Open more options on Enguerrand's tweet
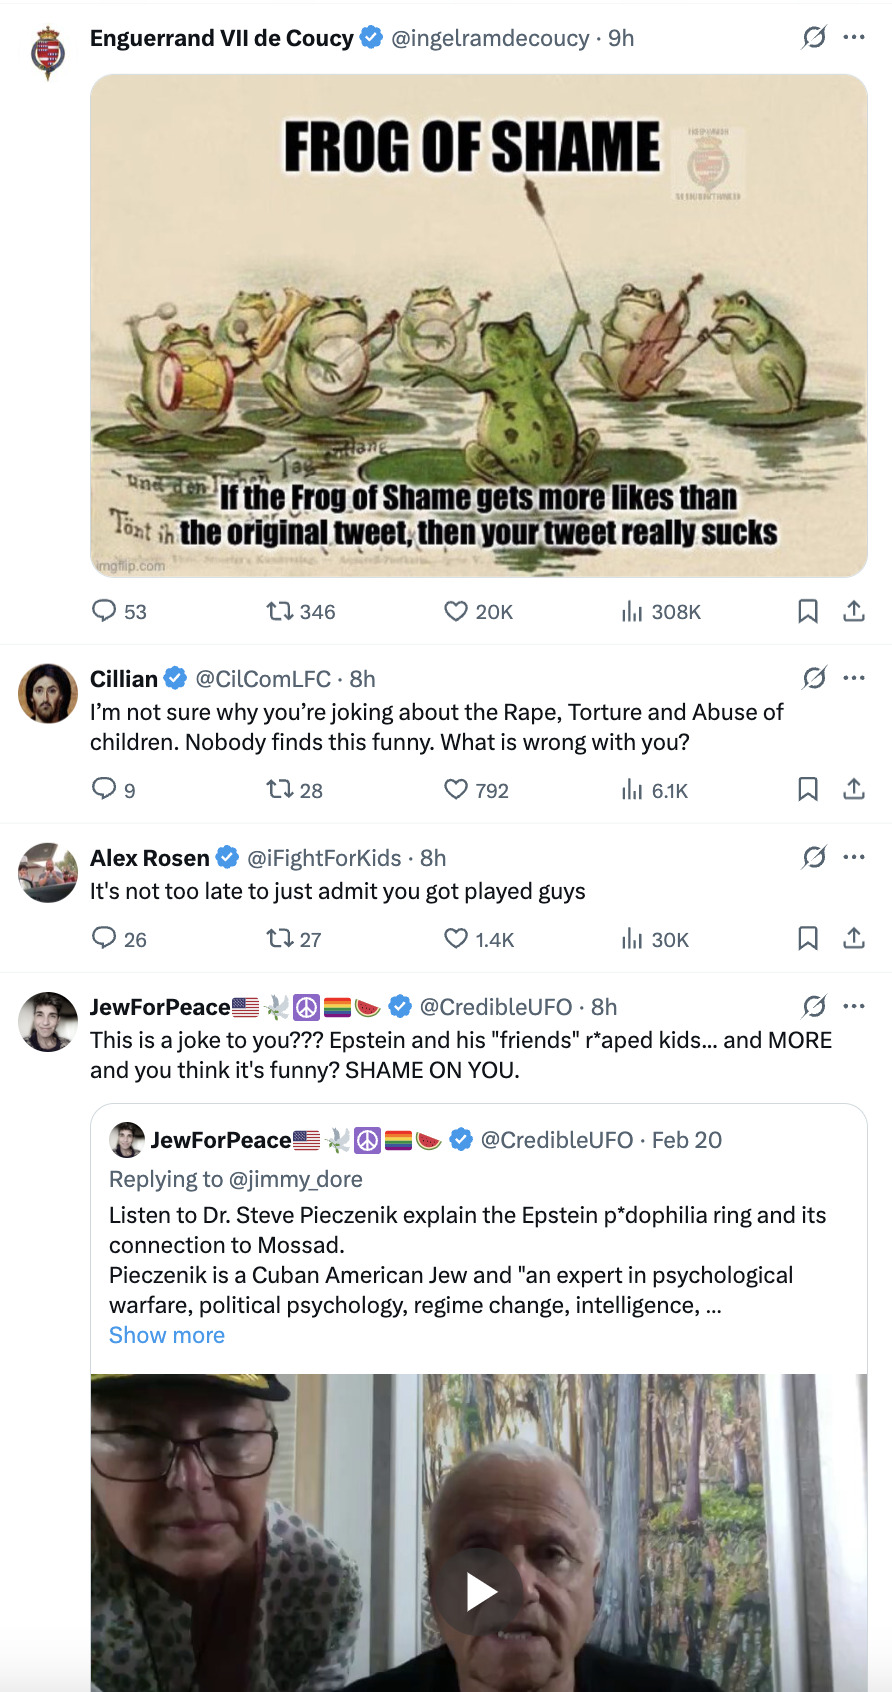Image resolution: width=892 pixels, height=1692 pixels. click(854, 37)
